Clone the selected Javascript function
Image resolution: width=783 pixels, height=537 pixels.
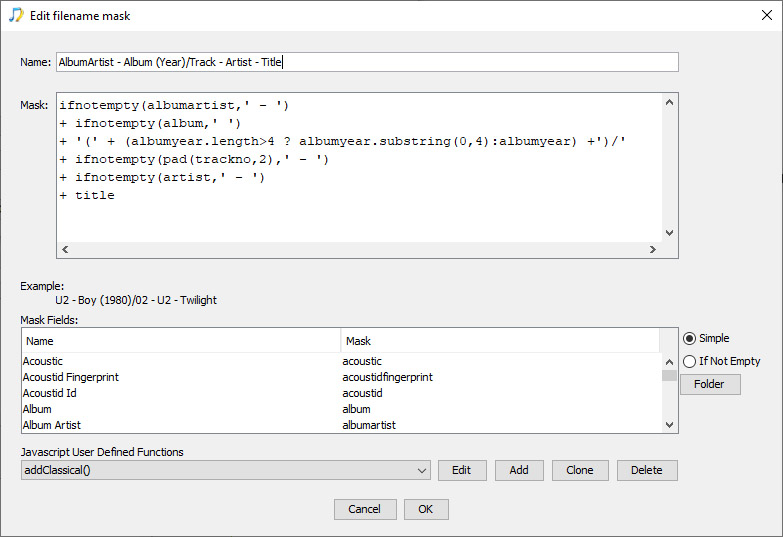click(580, 470)
